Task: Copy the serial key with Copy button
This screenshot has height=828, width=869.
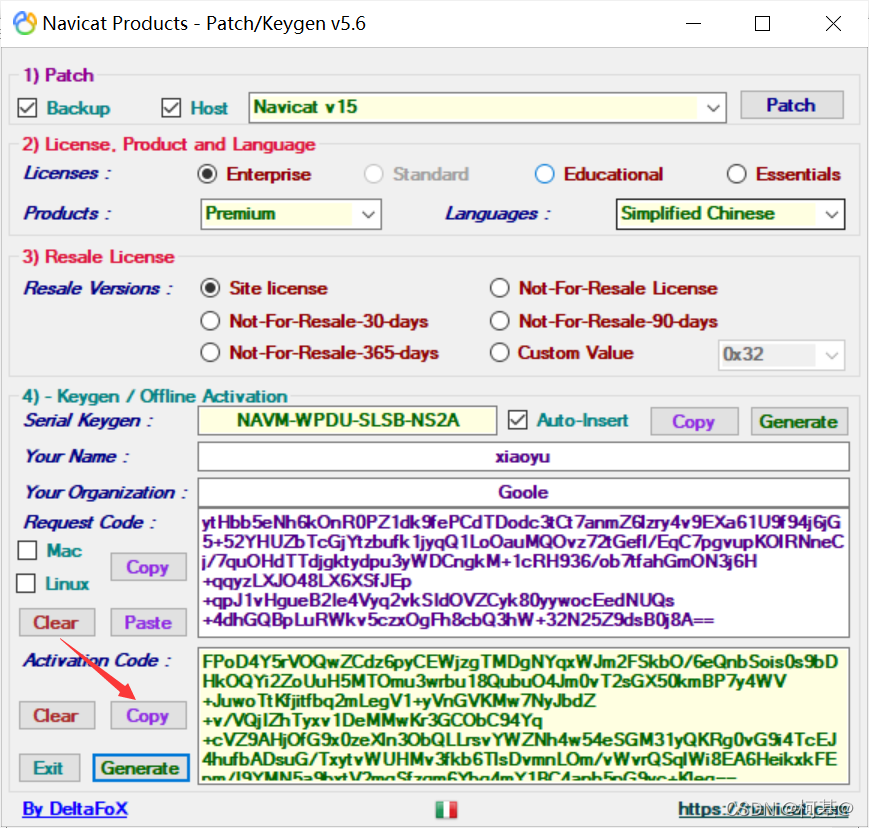Action: [x=694, y=422]
